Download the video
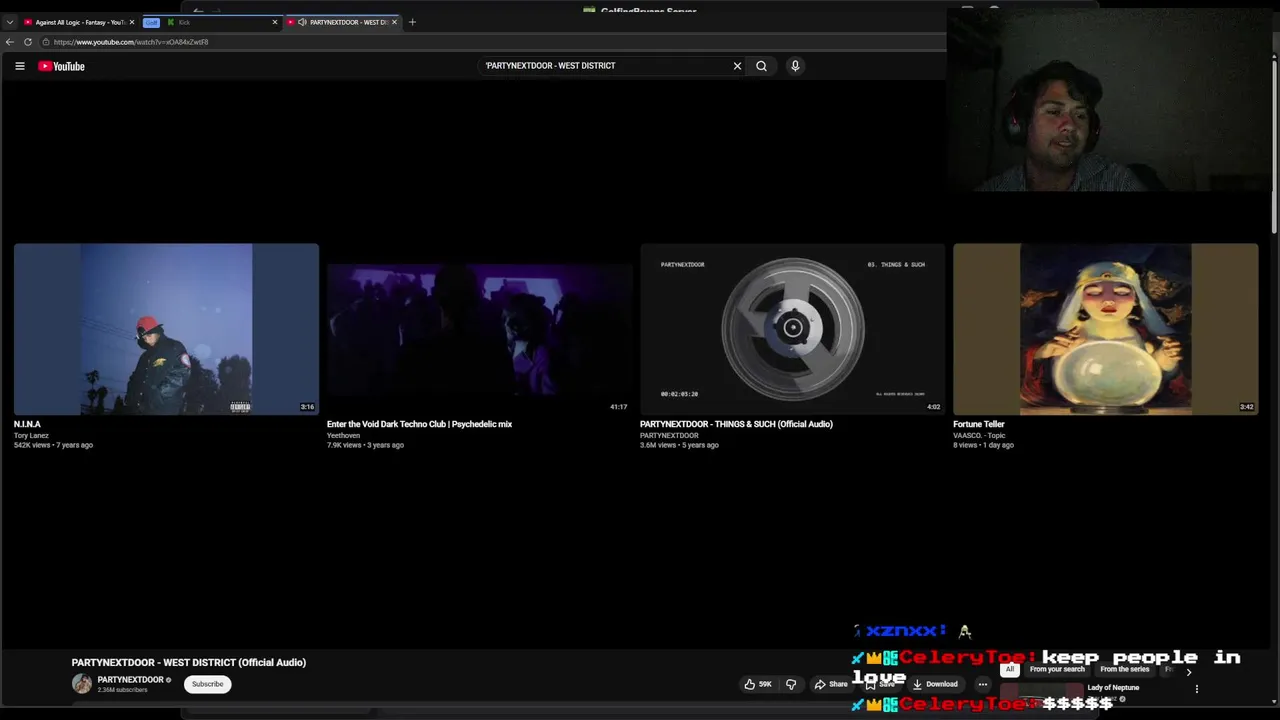Screen dimensions: 1280x720 [935, 684]
